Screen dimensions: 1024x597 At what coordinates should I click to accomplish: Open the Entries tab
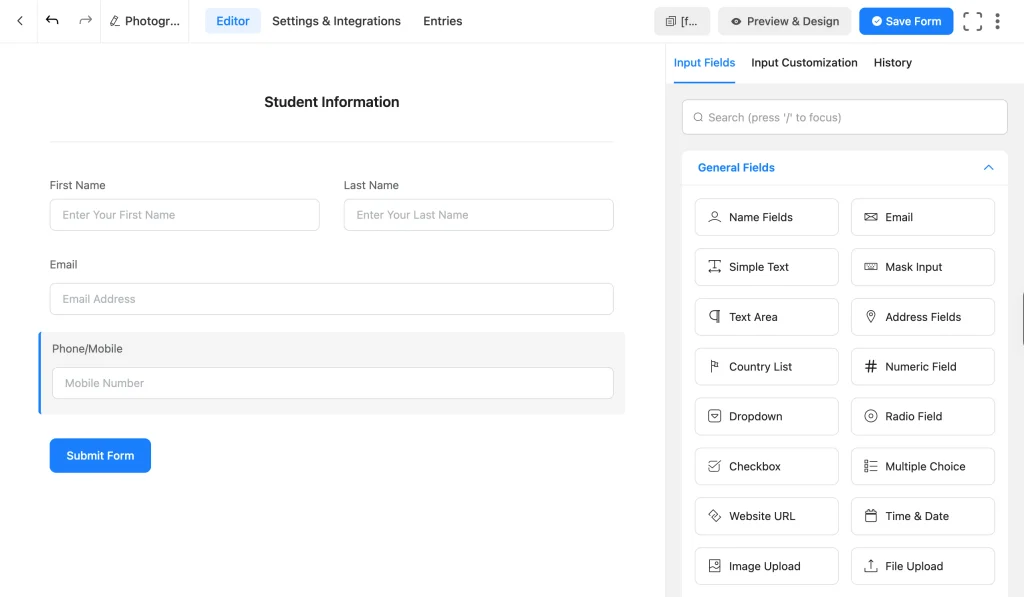click(x=443, y=21)
